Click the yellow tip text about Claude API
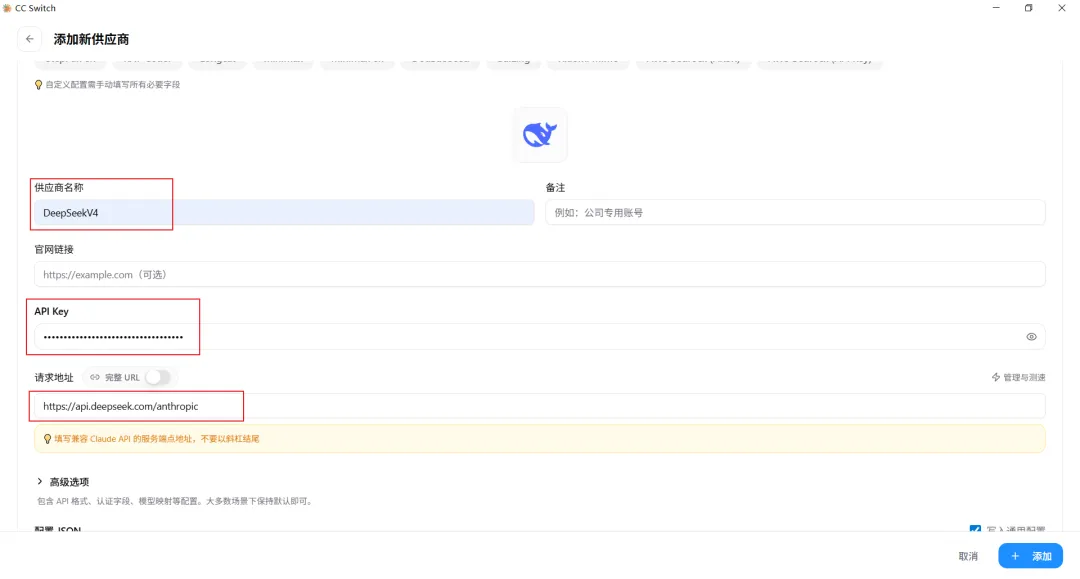Image resolution: width=1080 pixels, height=579 pixels. click(x=157, y=439)
